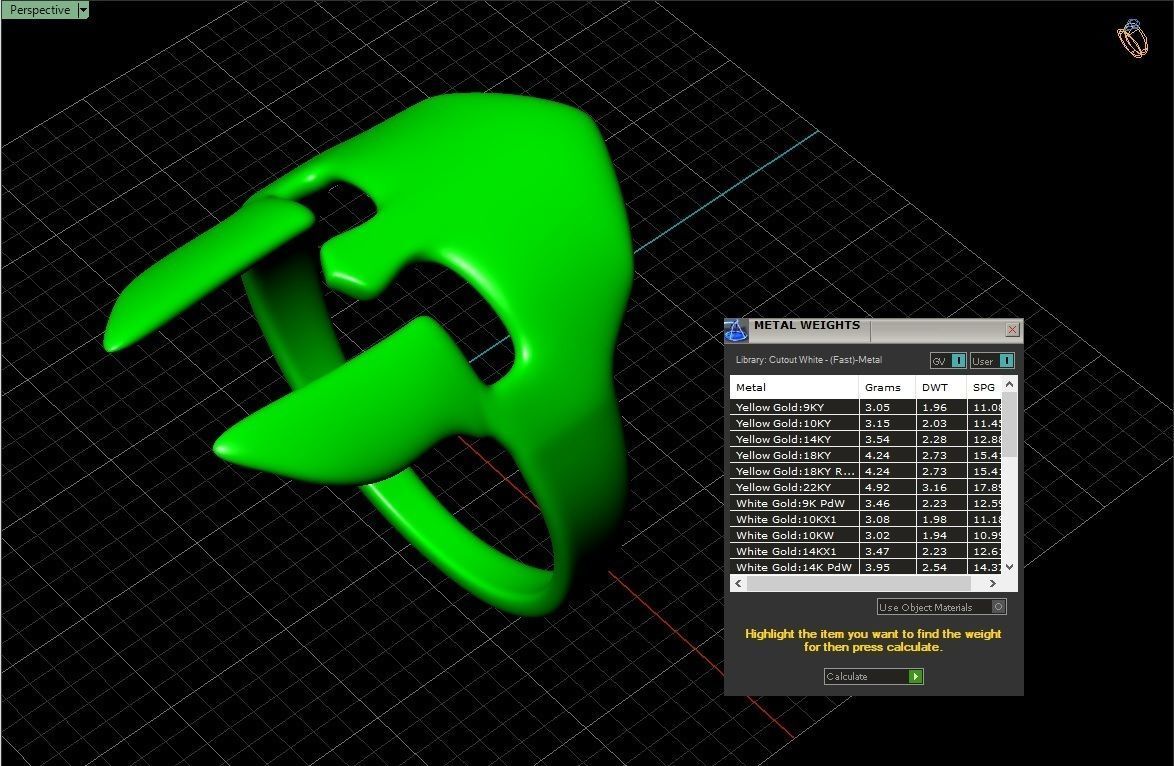
Task: Click the 1.94 DWT value cell
Action: click(941, 535)
